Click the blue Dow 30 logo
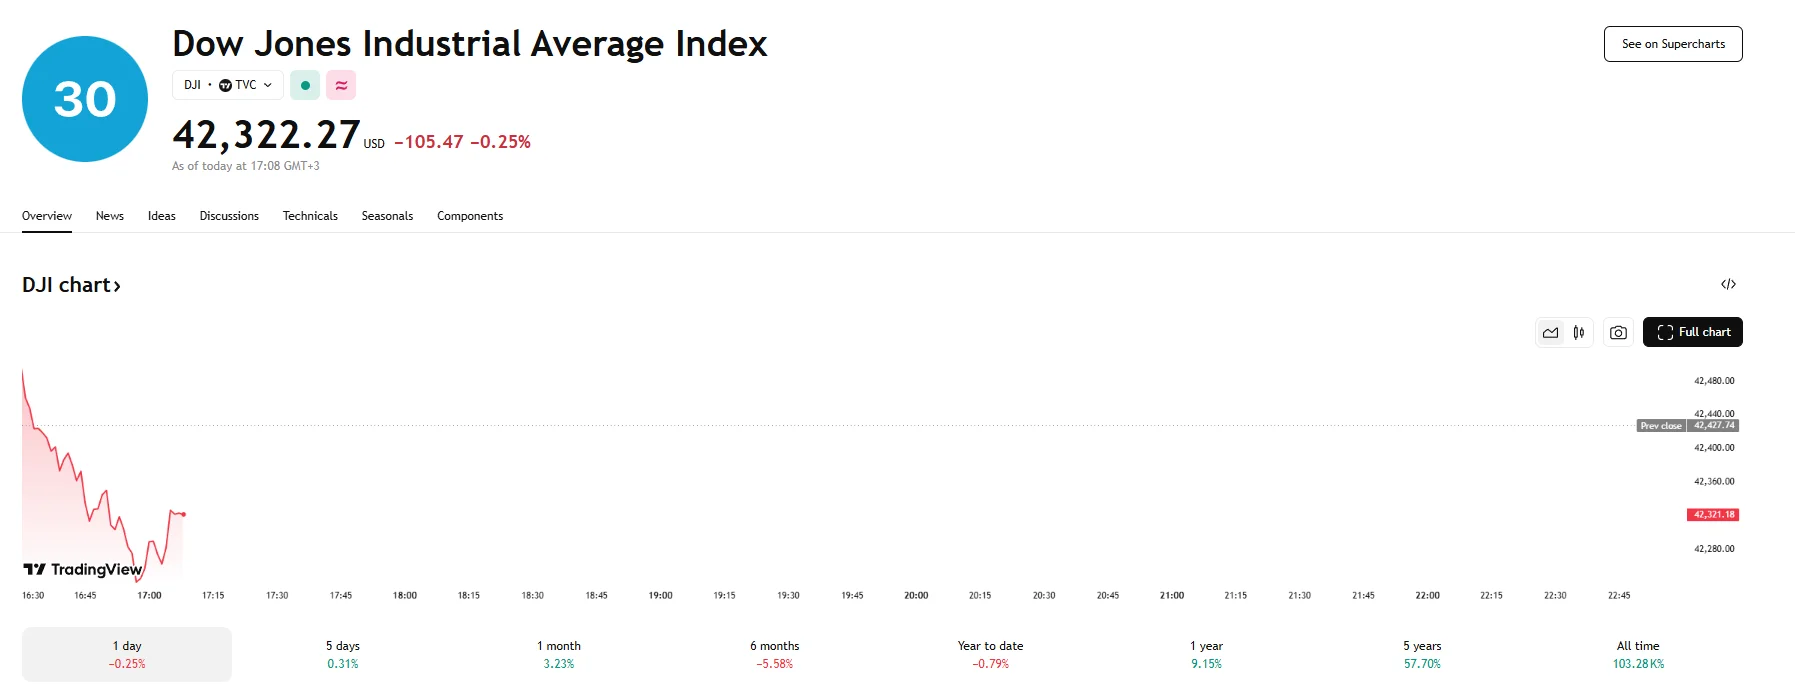1795x699 pixels. tap(85, 99)
